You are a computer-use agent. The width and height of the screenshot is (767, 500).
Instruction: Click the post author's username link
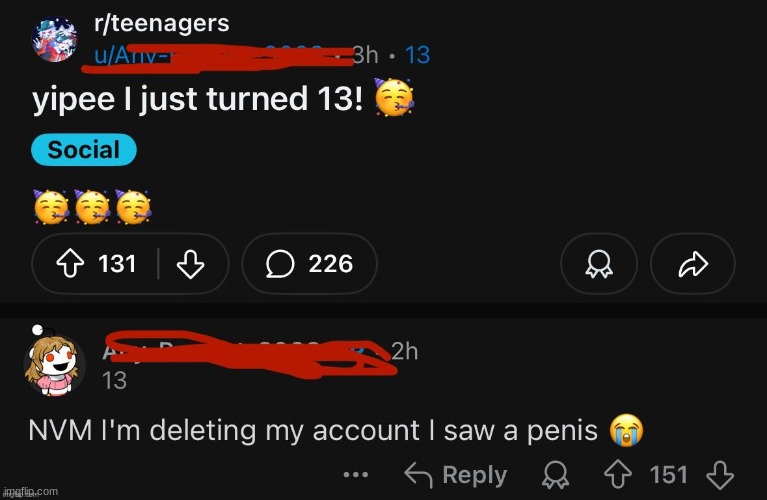215,55
